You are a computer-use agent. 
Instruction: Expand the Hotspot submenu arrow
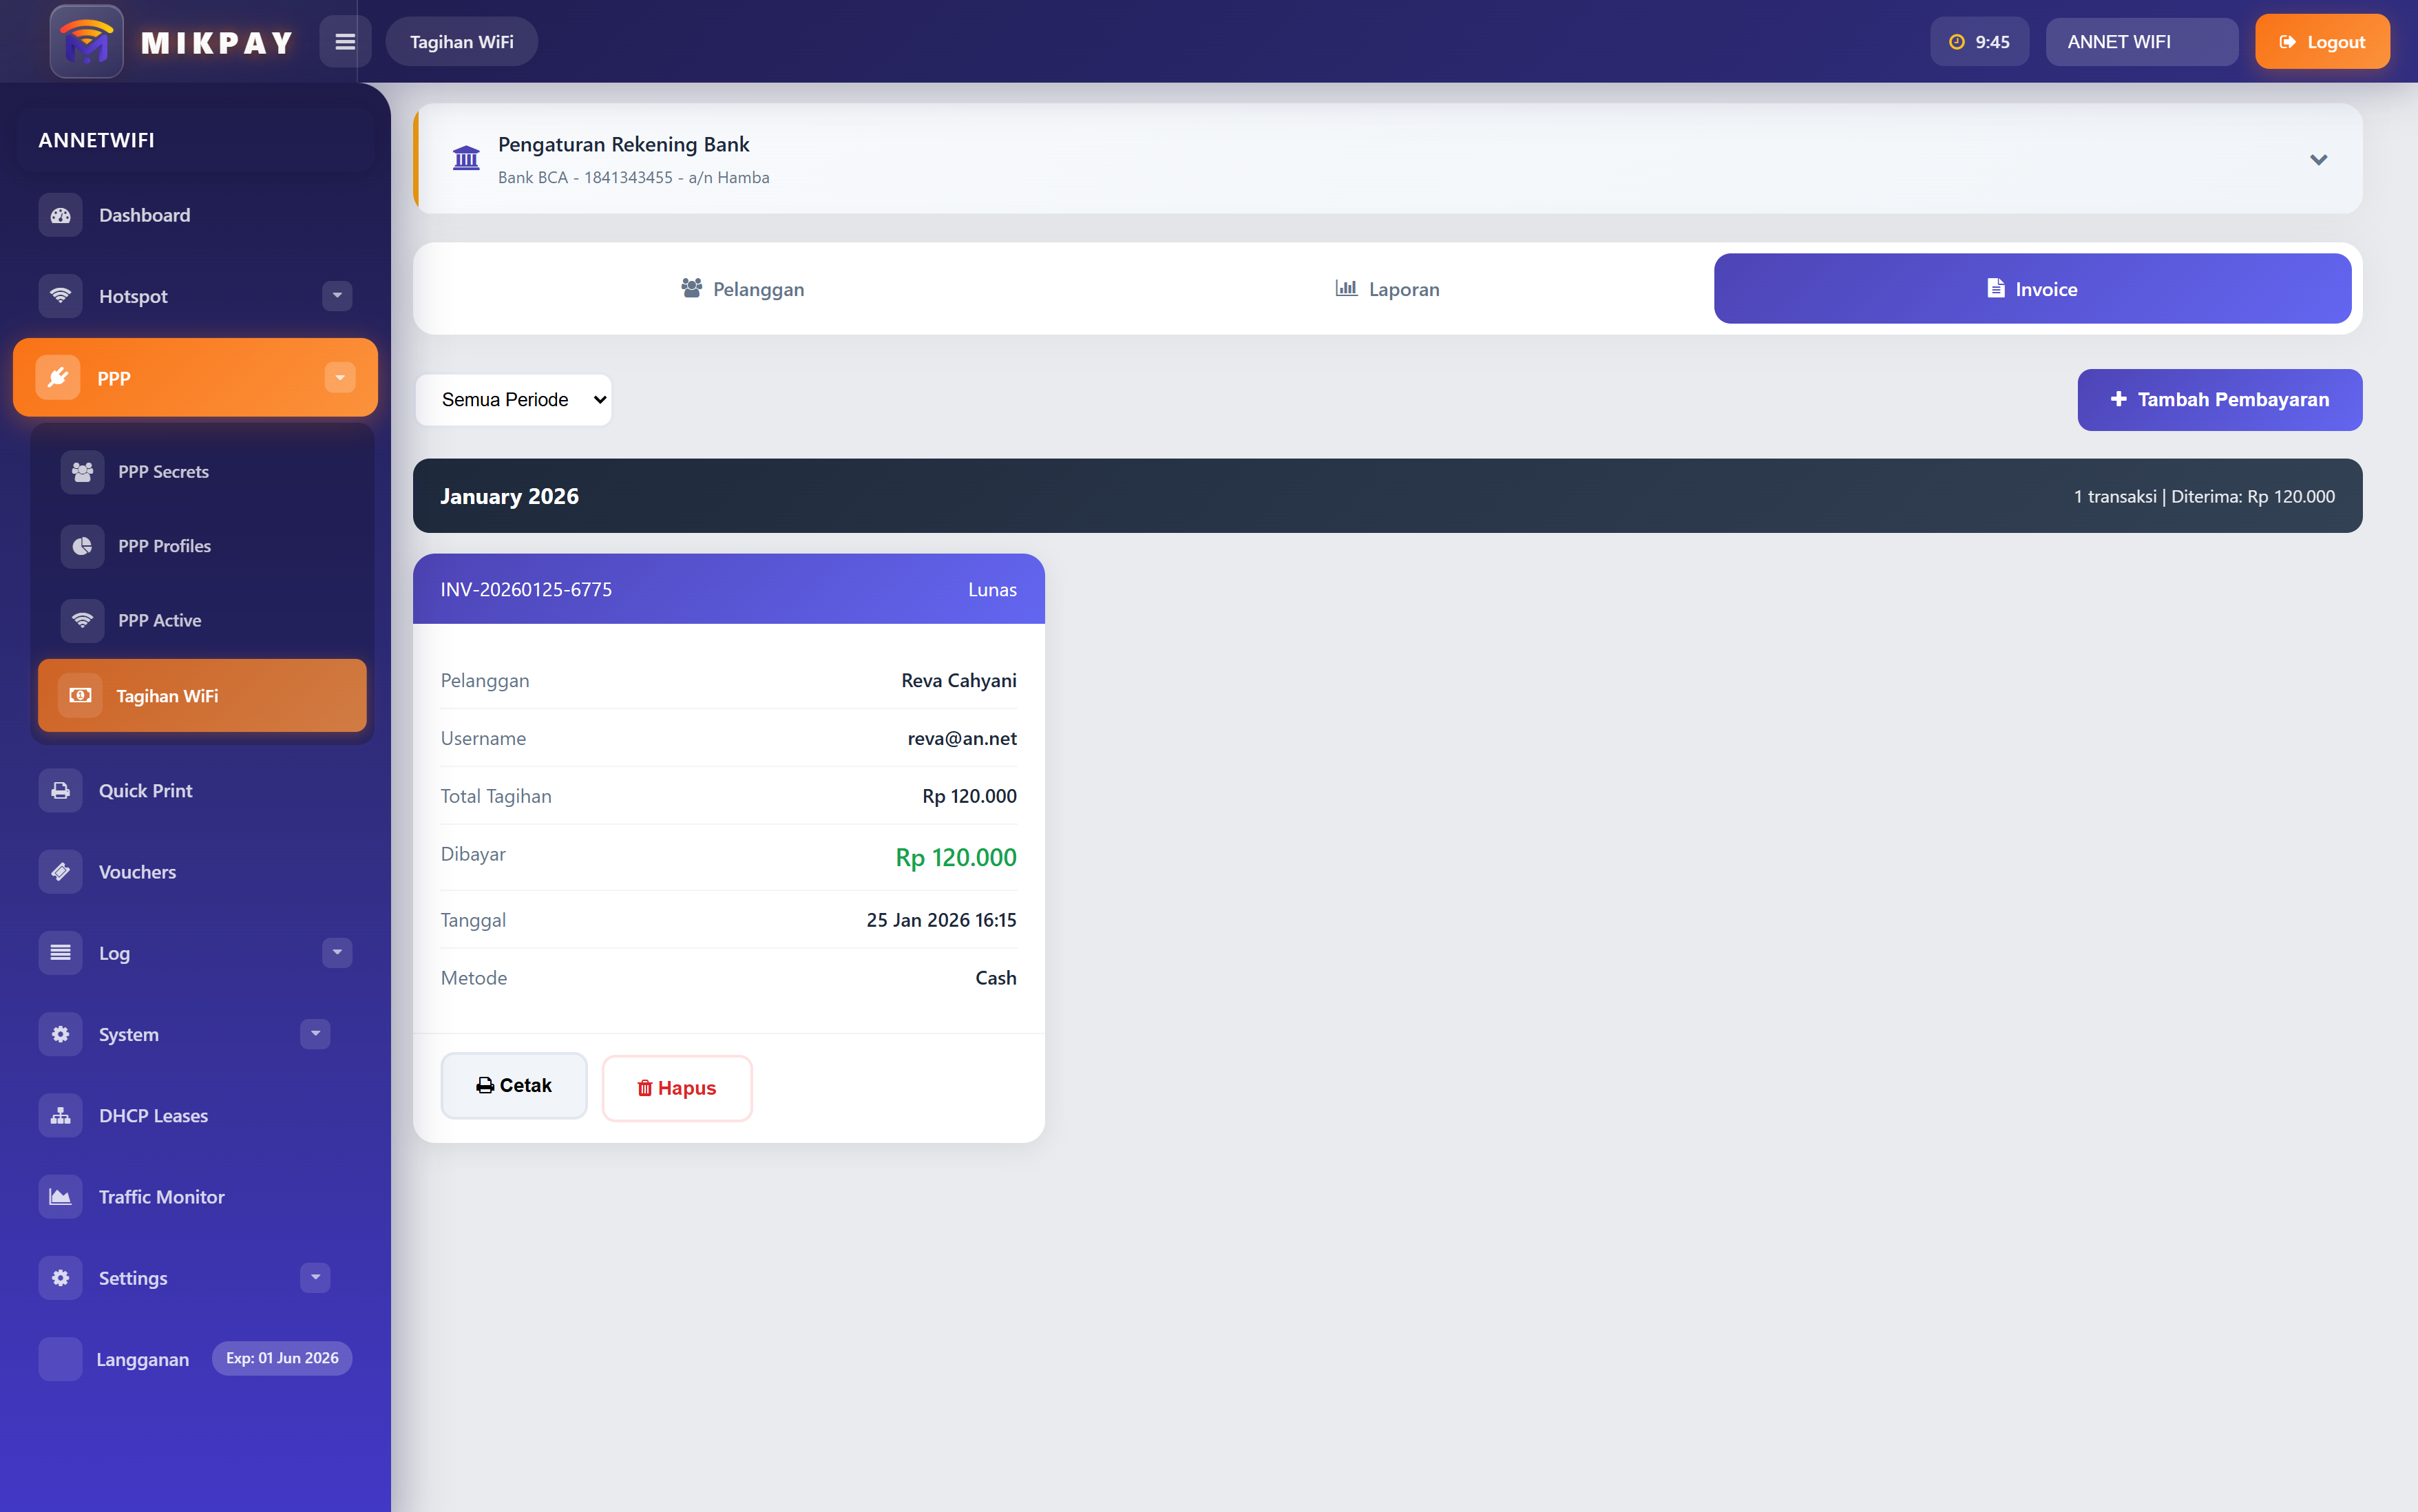[x=337, y=296]
